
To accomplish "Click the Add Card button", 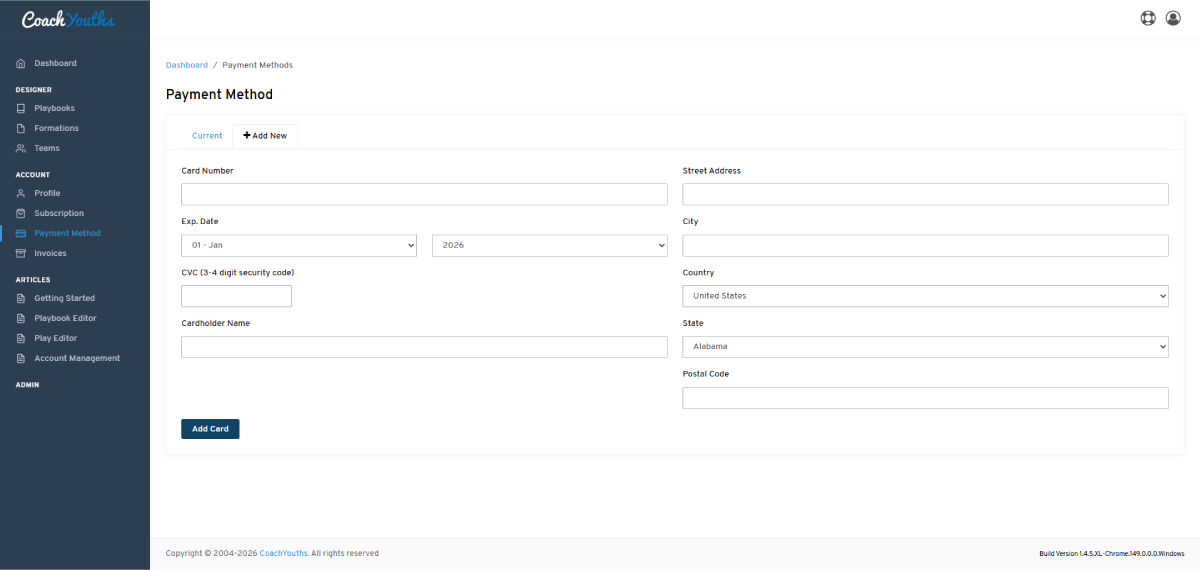I will pyautogui.click(x=210, y=429).
